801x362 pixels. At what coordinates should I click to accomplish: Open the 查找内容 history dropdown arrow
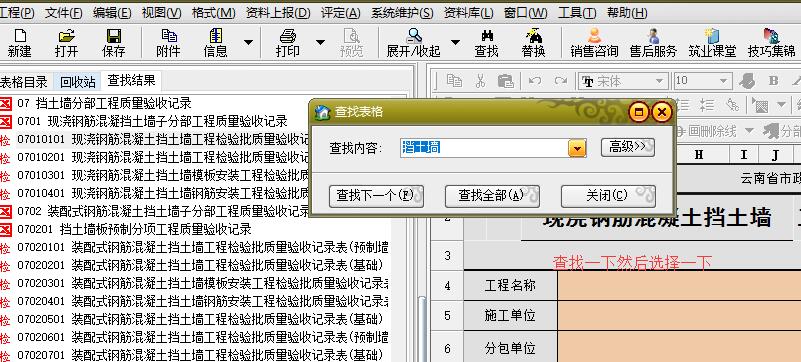(x=577, y=148)
